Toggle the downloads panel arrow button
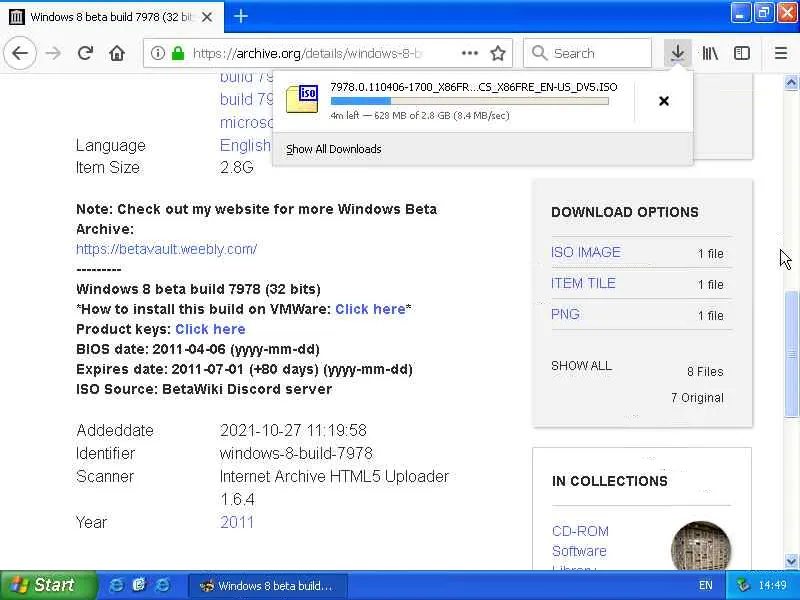 pyautogui.click(x=678, y=53)
